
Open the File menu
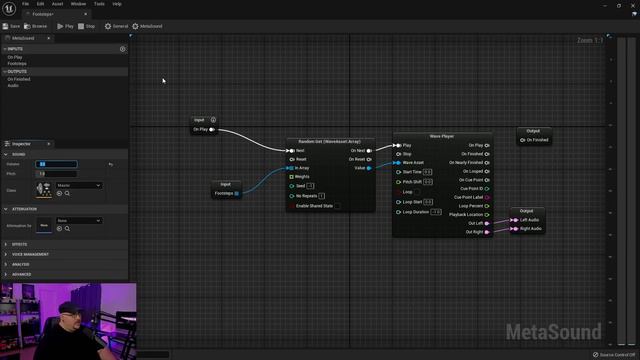25,4
